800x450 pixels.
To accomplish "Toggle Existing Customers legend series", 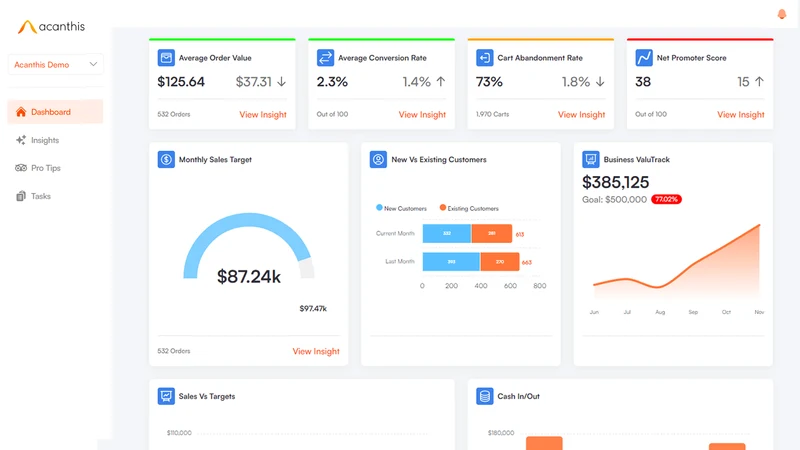I will tap(469, 208).
